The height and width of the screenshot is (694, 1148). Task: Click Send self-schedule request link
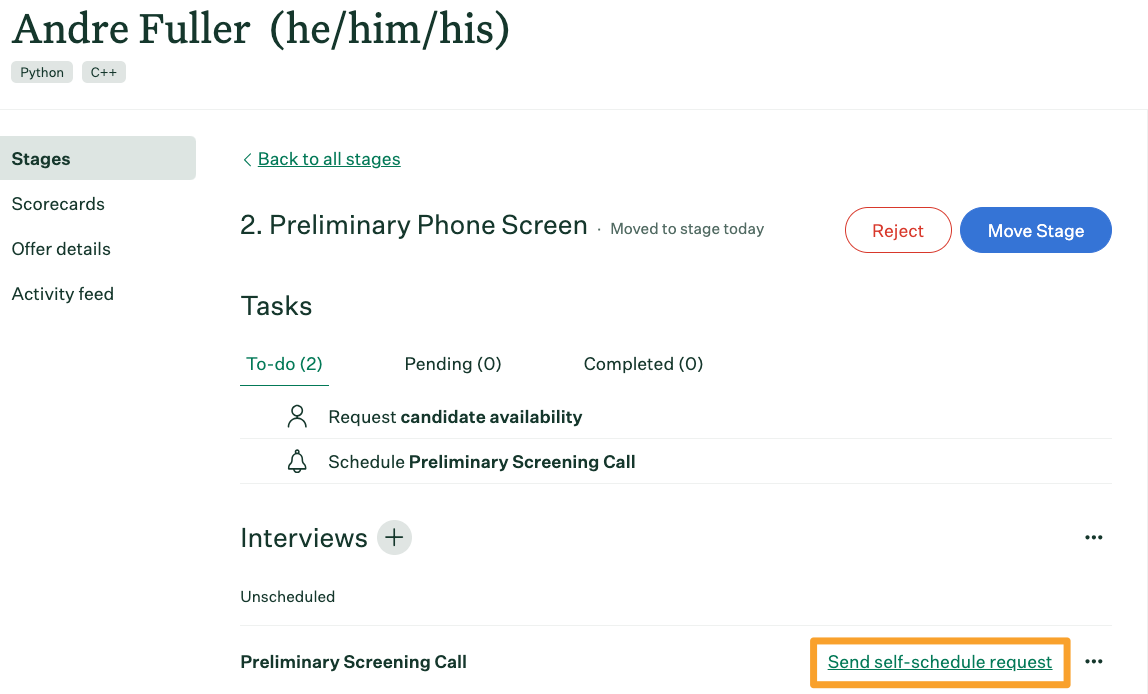click(939, 662)
